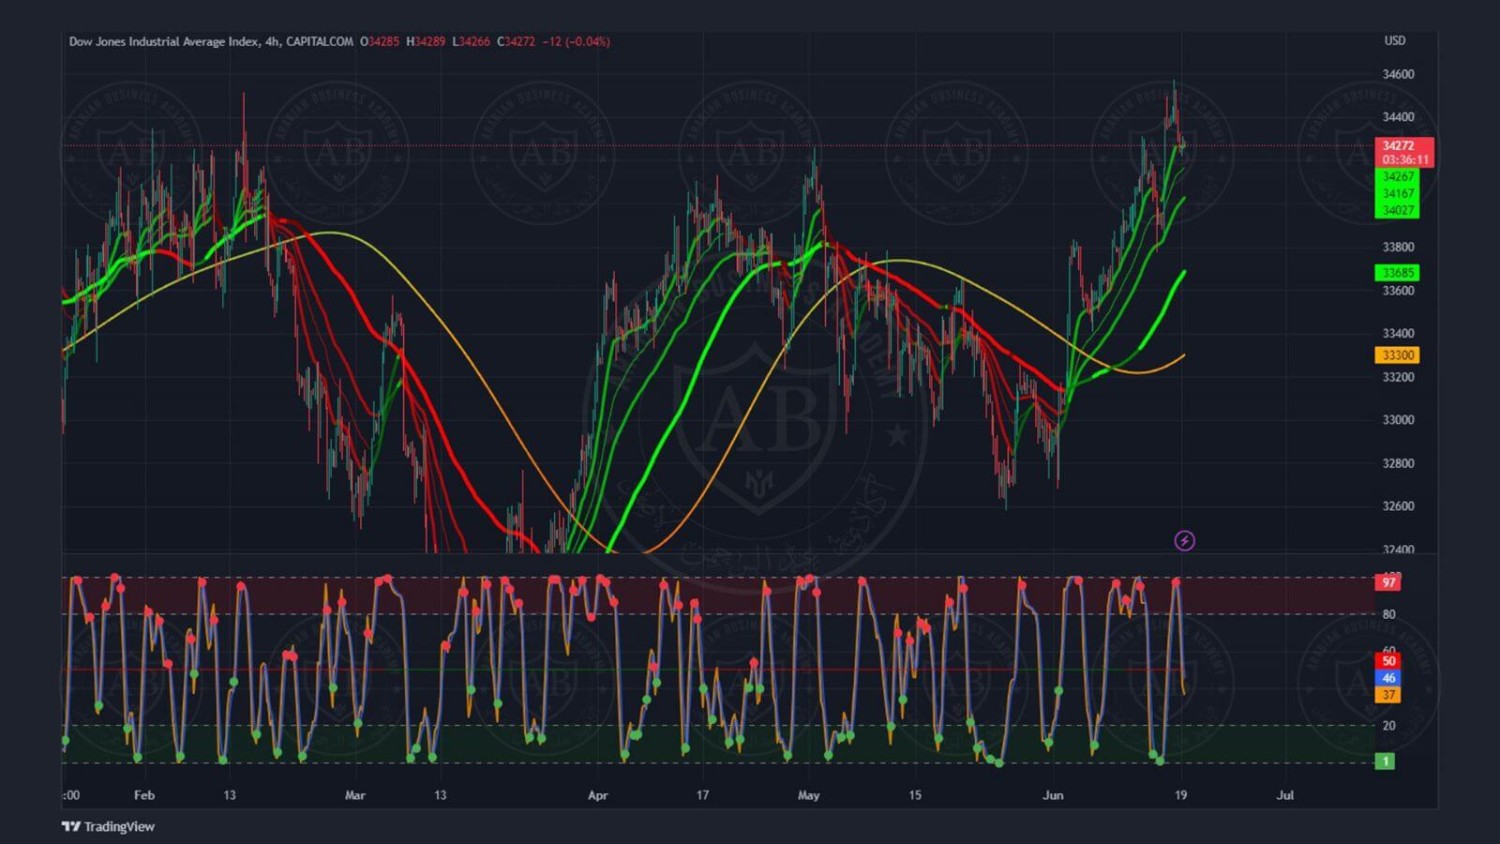Click the green 1 oscillator value label

coord(1385,761)
